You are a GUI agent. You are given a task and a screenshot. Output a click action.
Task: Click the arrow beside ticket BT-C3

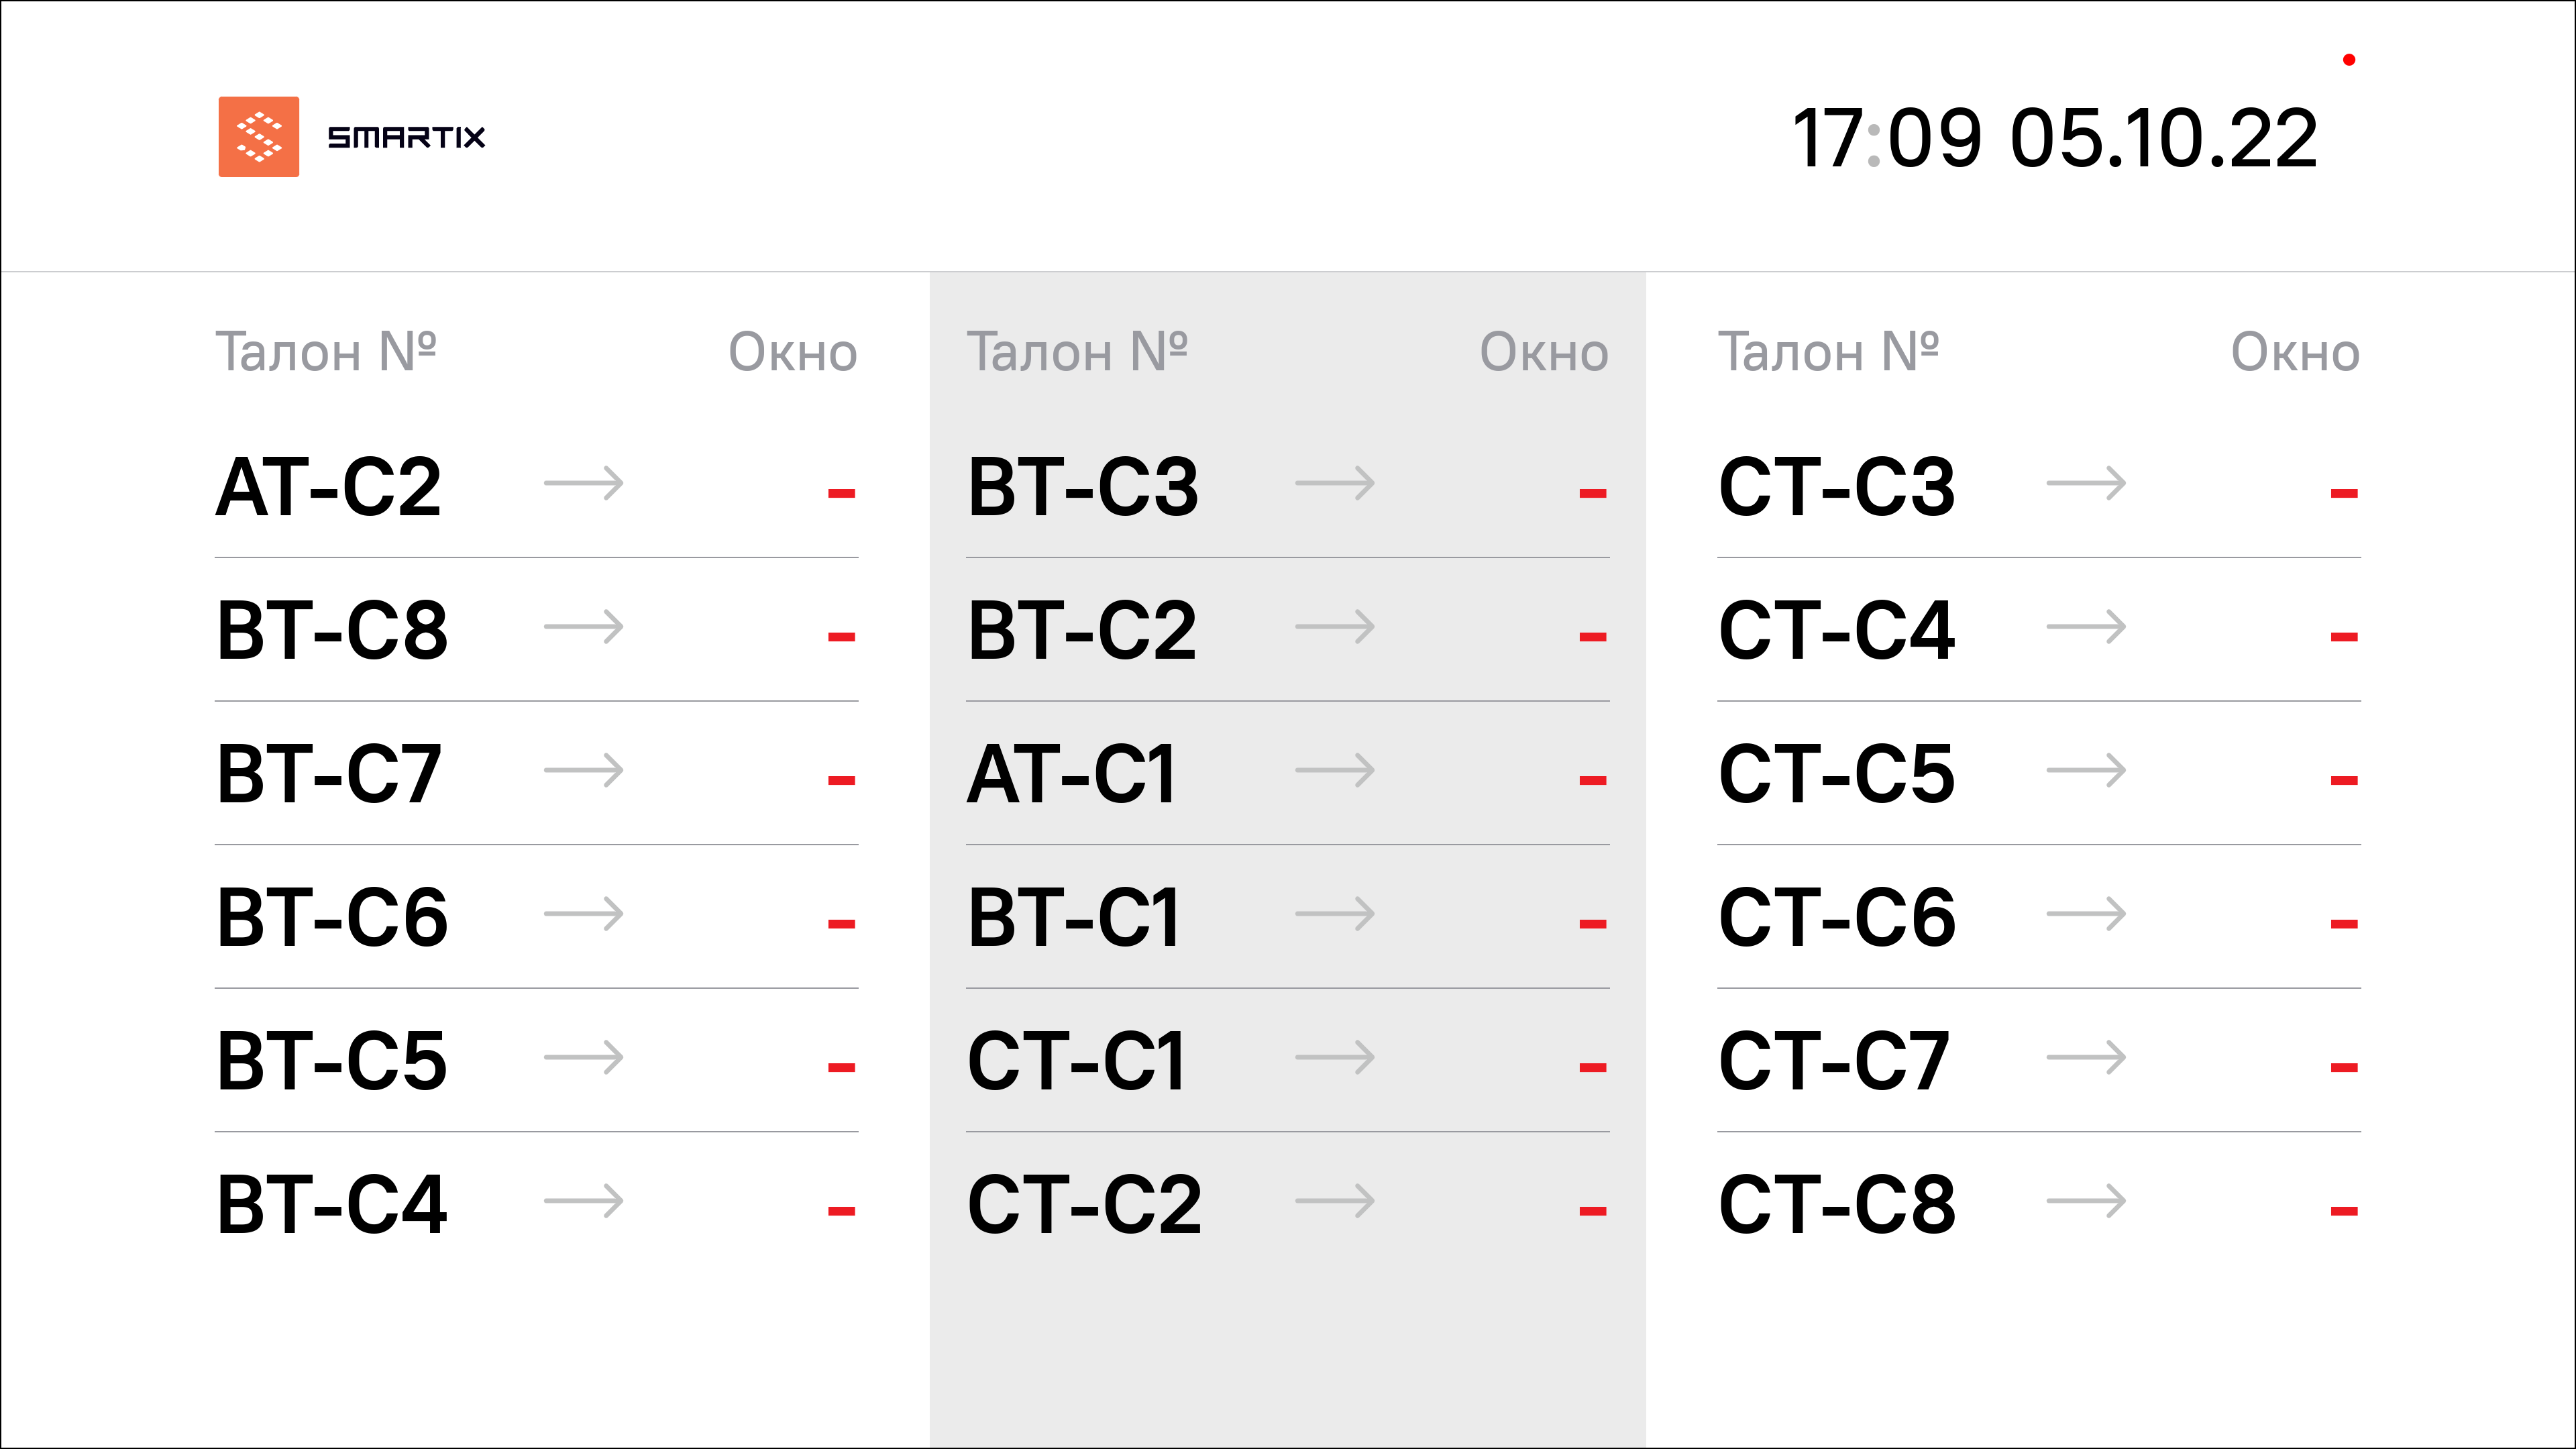point(1335,484)
